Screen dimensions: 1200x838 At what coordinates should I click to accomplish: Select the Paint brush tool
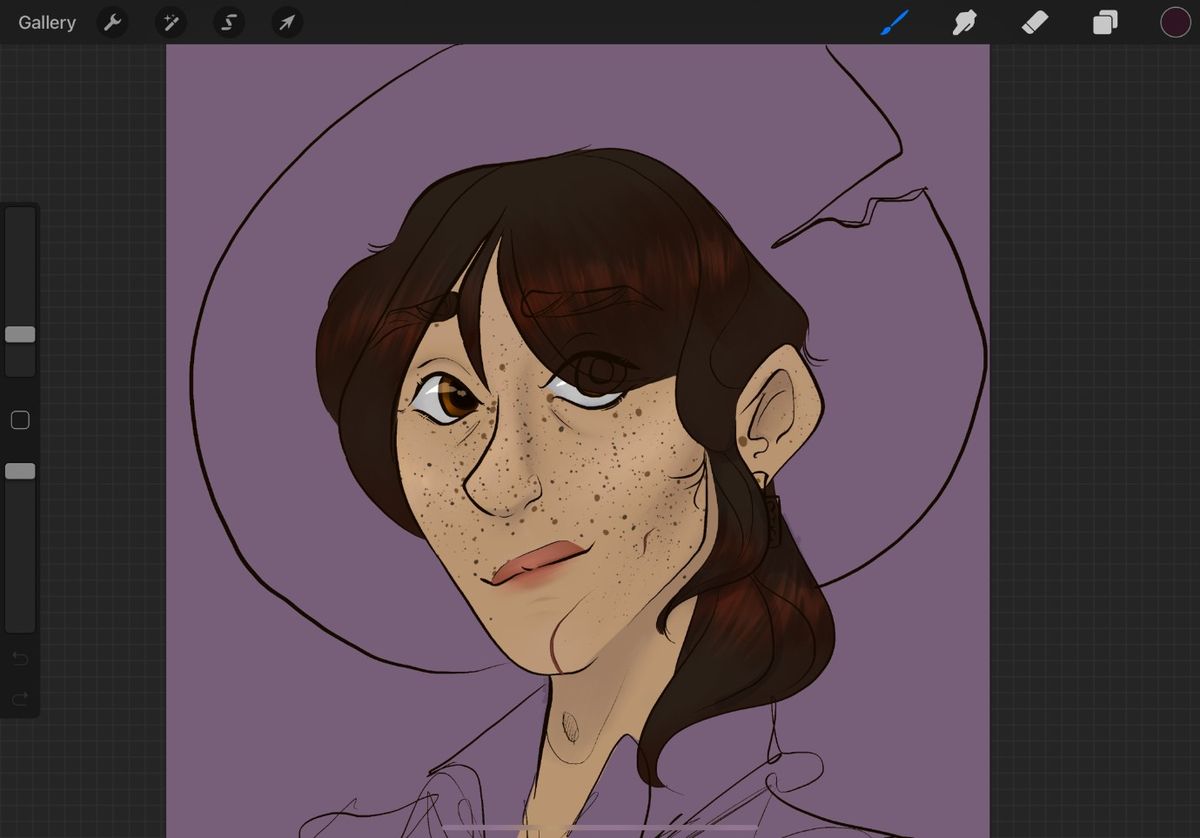pos(894,22)
